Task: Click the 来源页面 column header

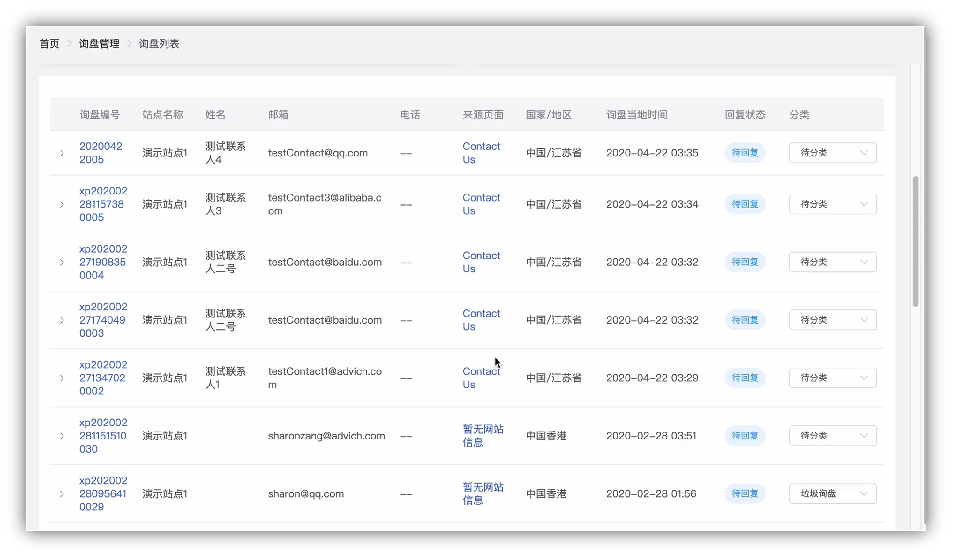Action: tap(483, 114)
